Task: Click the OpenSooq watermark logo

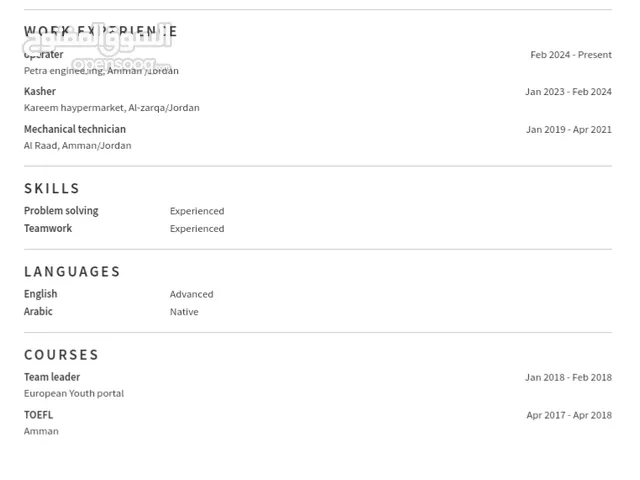Action: click(98, 48)
